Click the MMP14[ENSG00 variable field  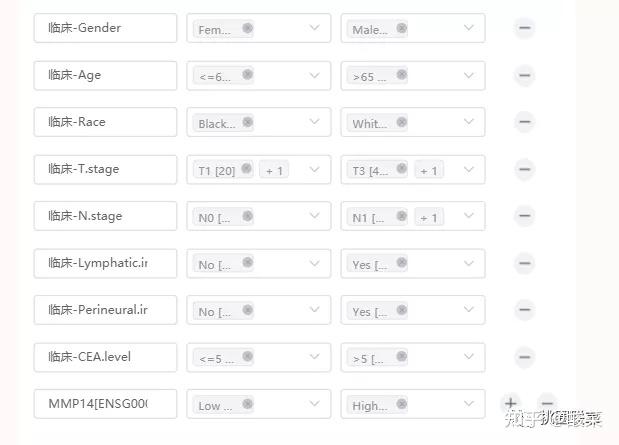(x=105, y=404)
